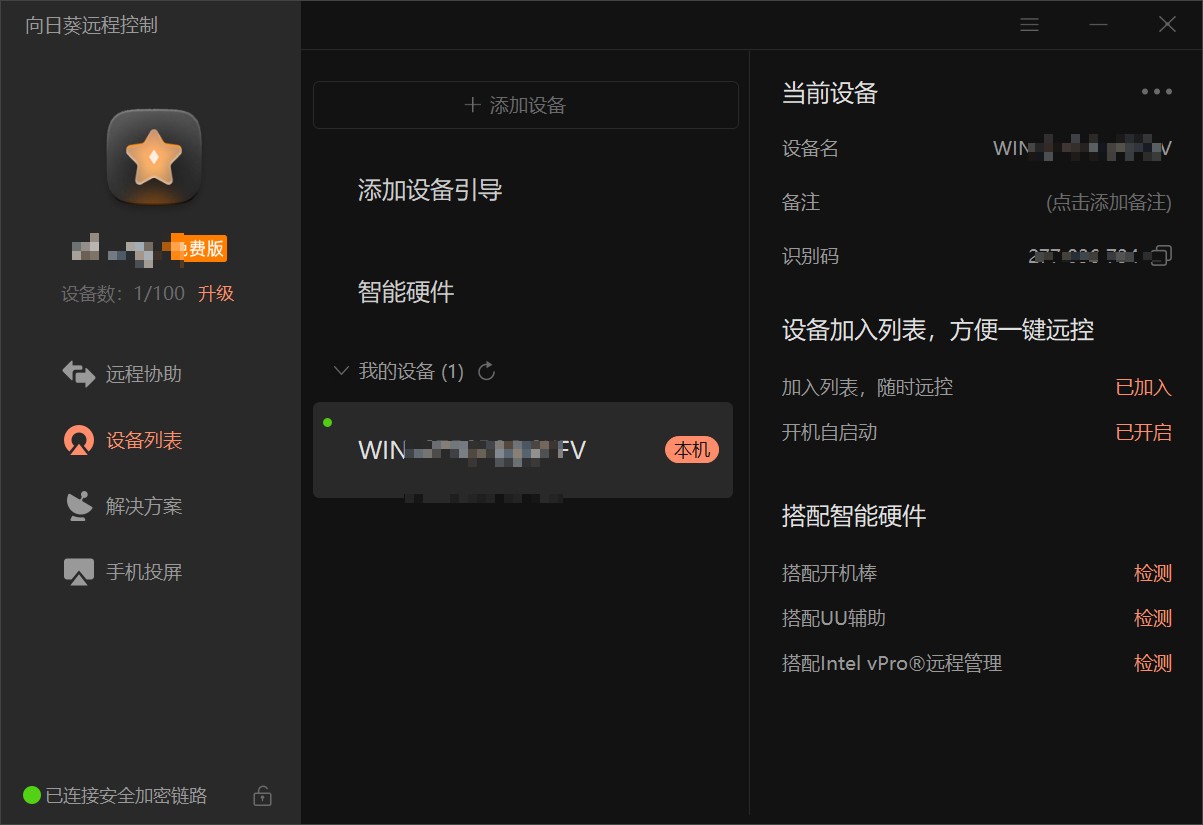
Task: Minimize the Sunlogin window
Action: coord(1098,25)
